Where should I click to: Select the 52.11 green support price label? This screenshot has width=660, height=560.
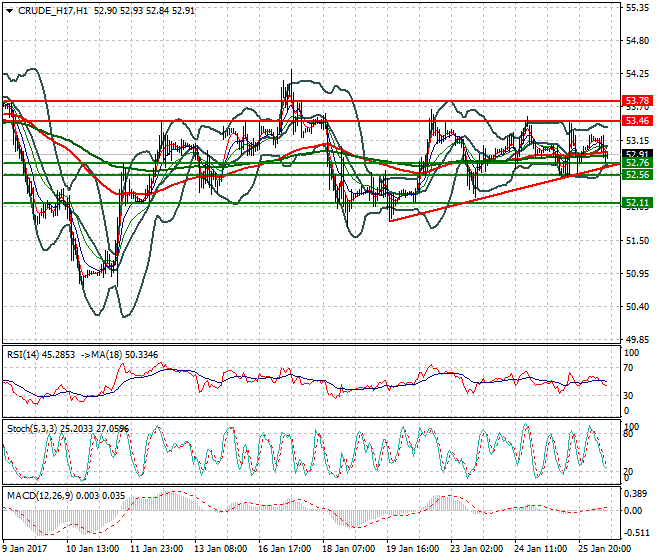tap(637, 203)
